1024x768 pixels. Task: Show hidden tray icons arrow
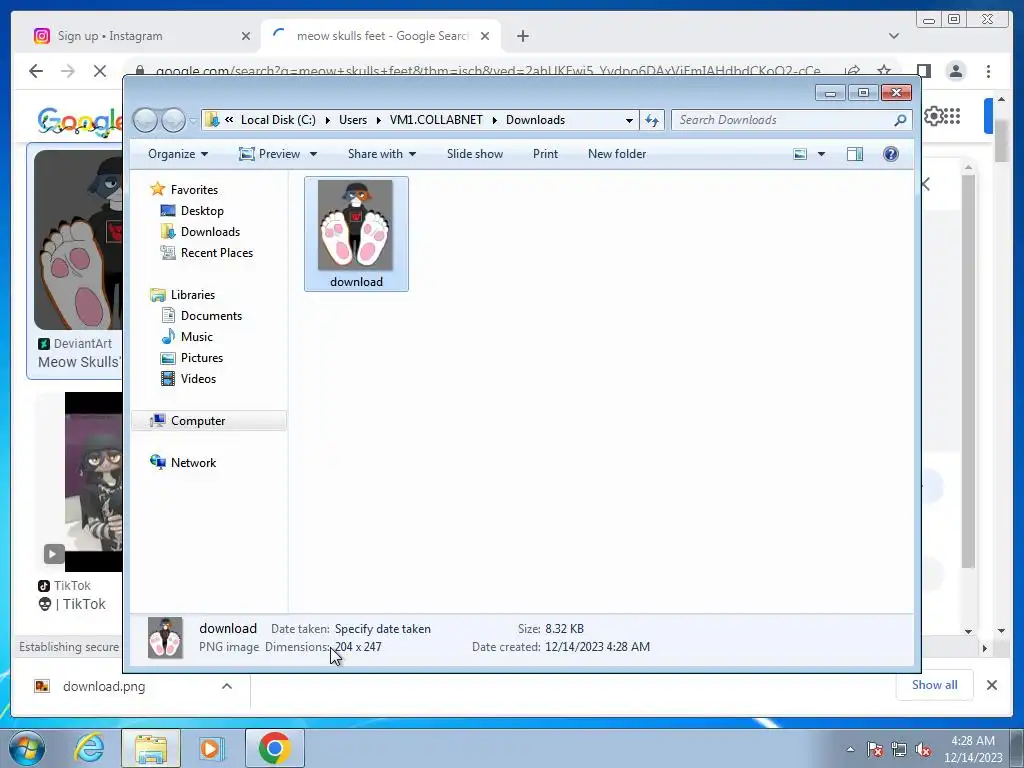click(x=850, y=749)
